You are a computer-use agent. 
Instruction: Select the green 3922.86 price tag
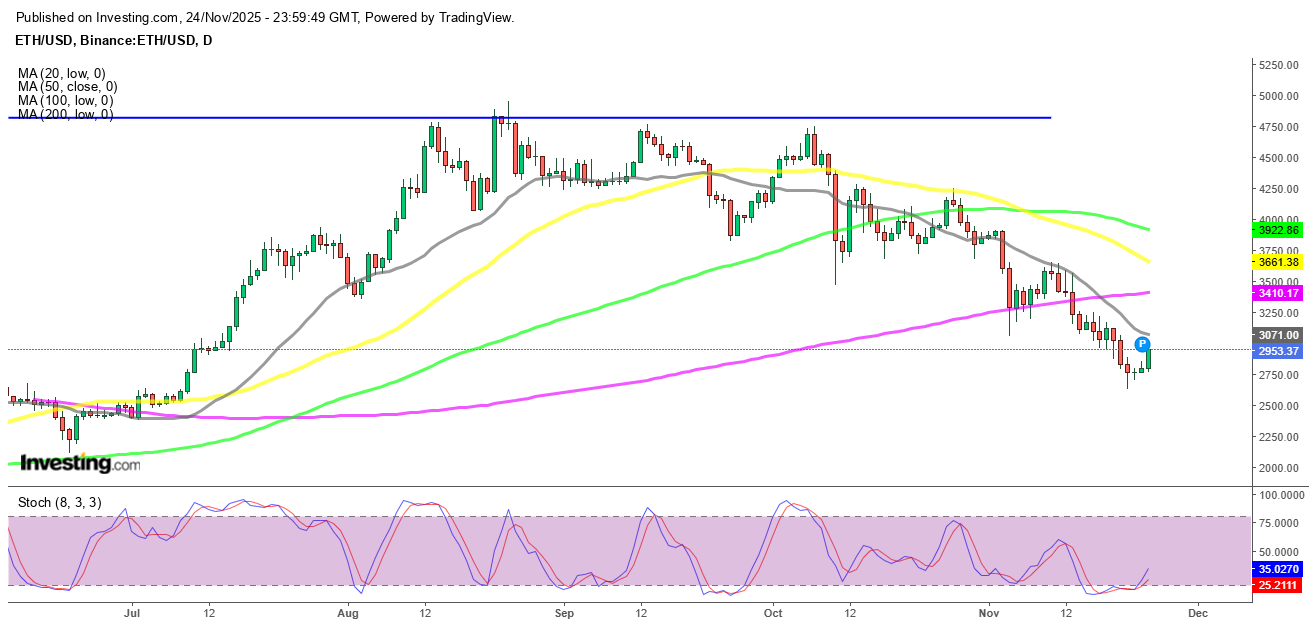pos(1278,230)
